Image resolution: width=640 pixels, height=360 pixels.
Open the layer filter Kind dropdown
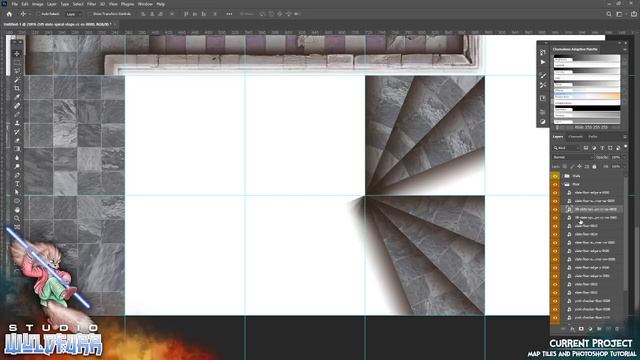click(x=567, y=148)
